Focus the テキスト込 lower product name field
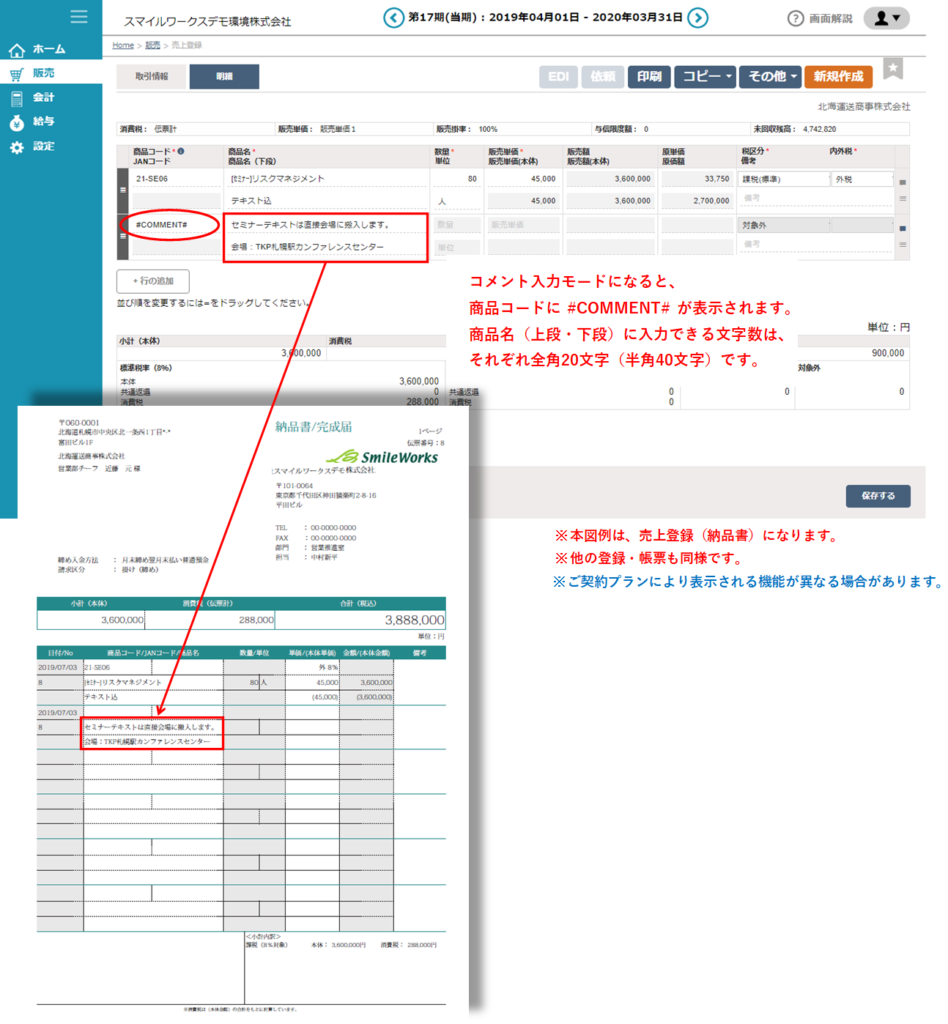Screen dimensions: 948x1024 tap(326, 201)
